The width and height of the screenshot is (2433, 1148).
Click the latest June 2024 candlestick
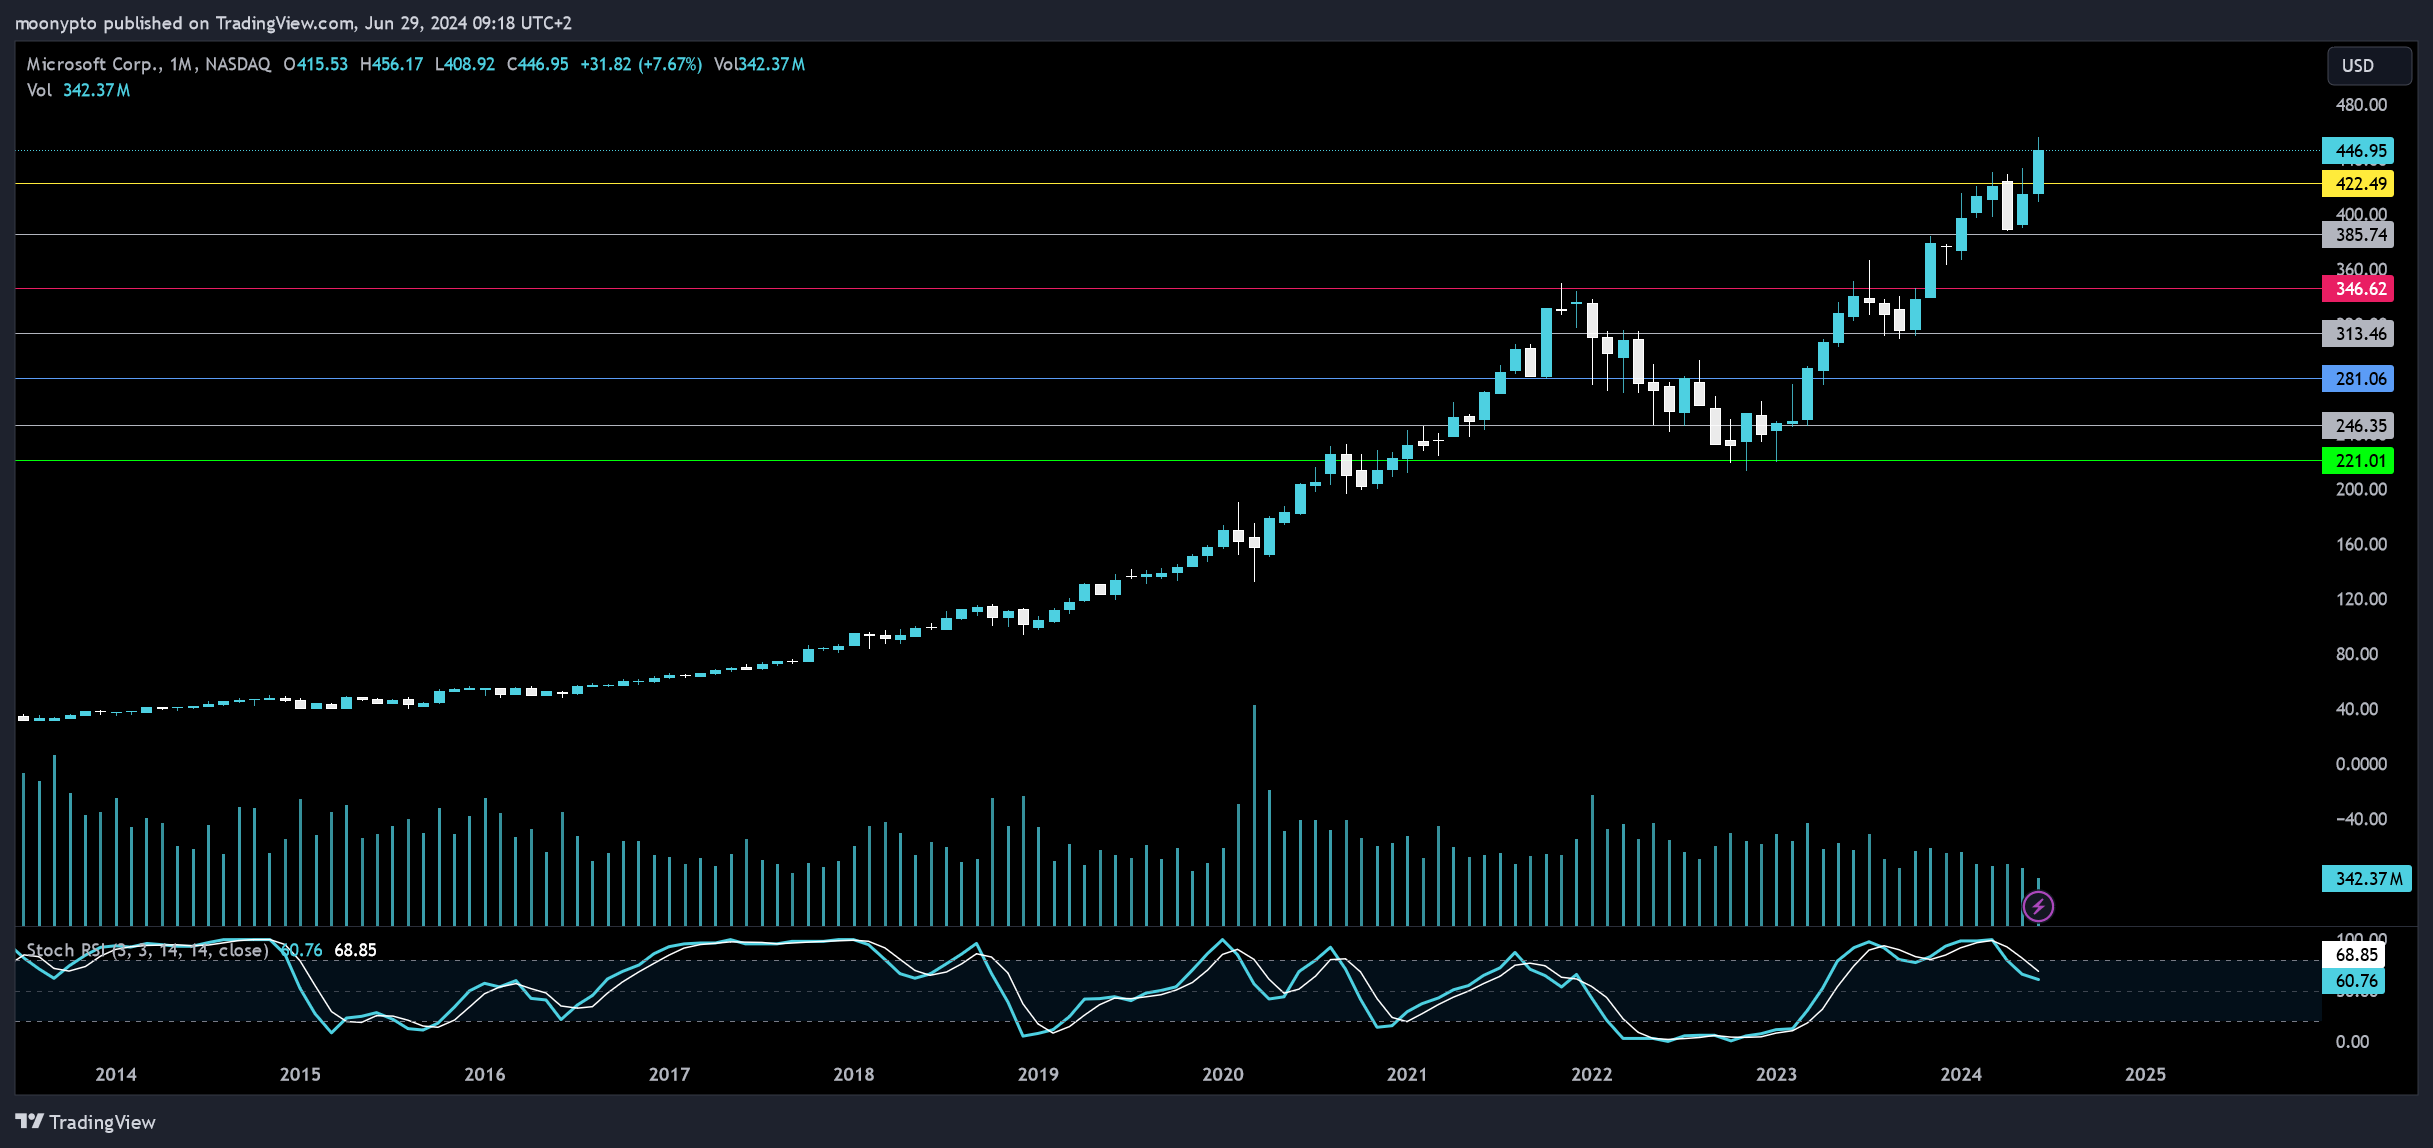coord(2038,172)
